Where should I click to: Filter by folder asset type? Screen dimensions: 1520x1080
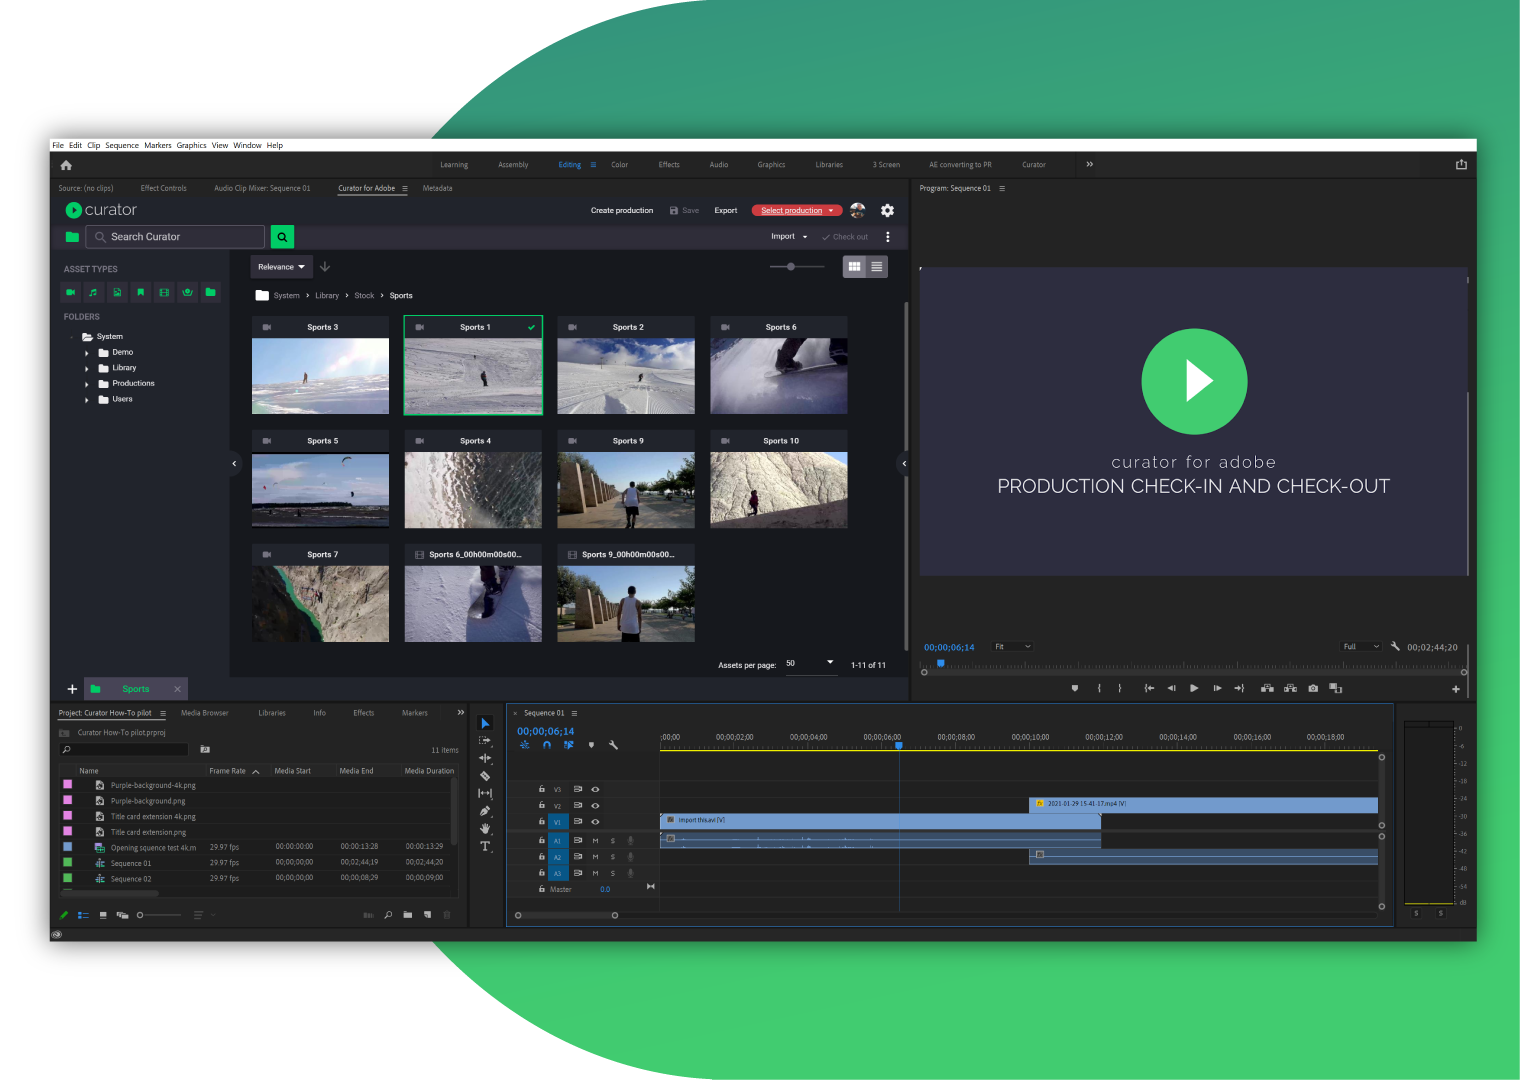tap(210, 292)
